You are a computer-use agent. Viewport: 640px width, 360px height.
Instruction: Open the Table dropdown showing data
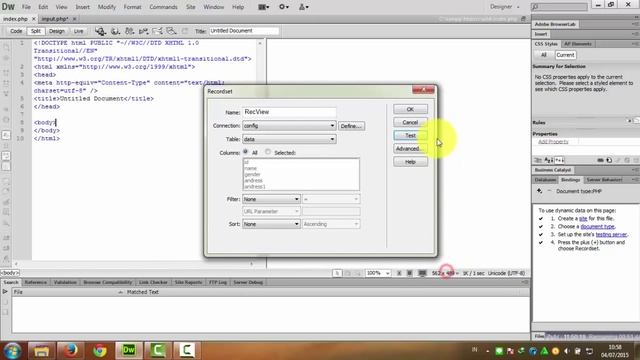pyautogui.click(x=289, y=139)
